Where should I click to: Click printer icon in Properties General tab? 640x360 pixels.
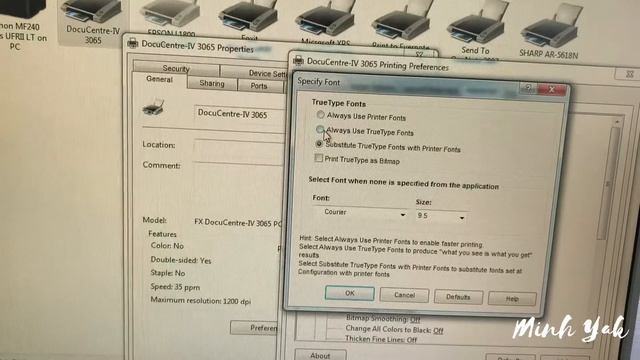click(153, 107)
